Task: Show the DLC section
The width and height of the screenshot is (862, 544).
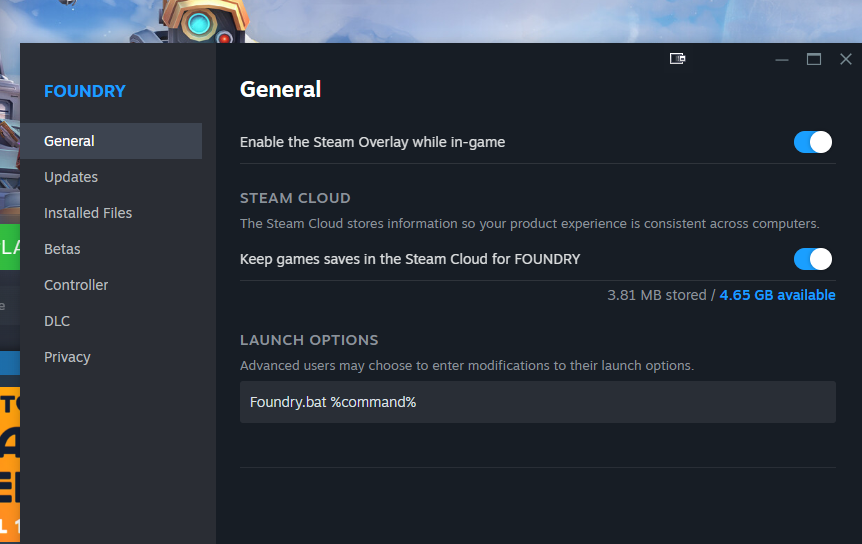Action: (57, 321)
